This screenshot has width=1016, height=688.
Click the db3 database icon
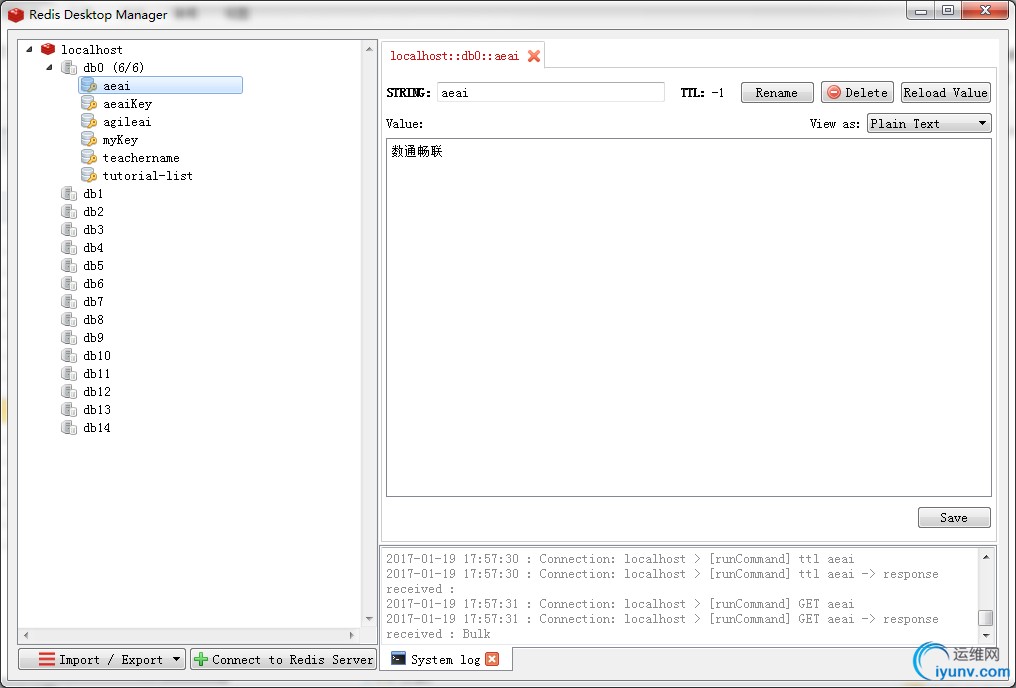click(69, 229)
